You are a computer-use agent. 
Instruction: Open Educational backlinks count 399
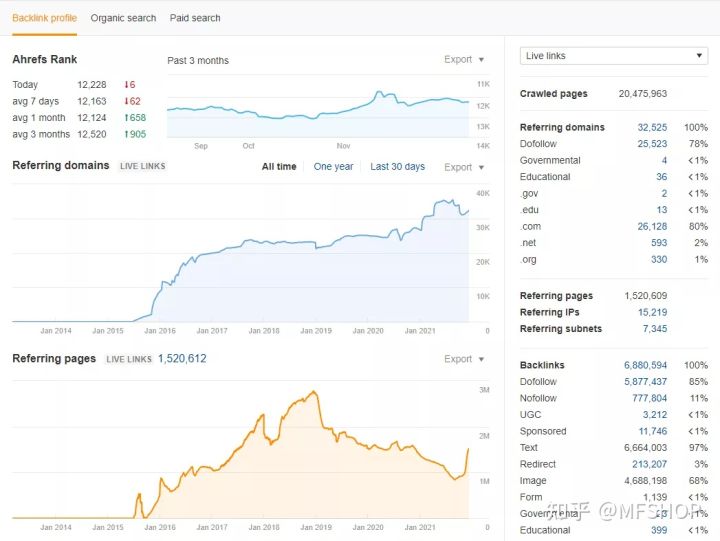659,530
